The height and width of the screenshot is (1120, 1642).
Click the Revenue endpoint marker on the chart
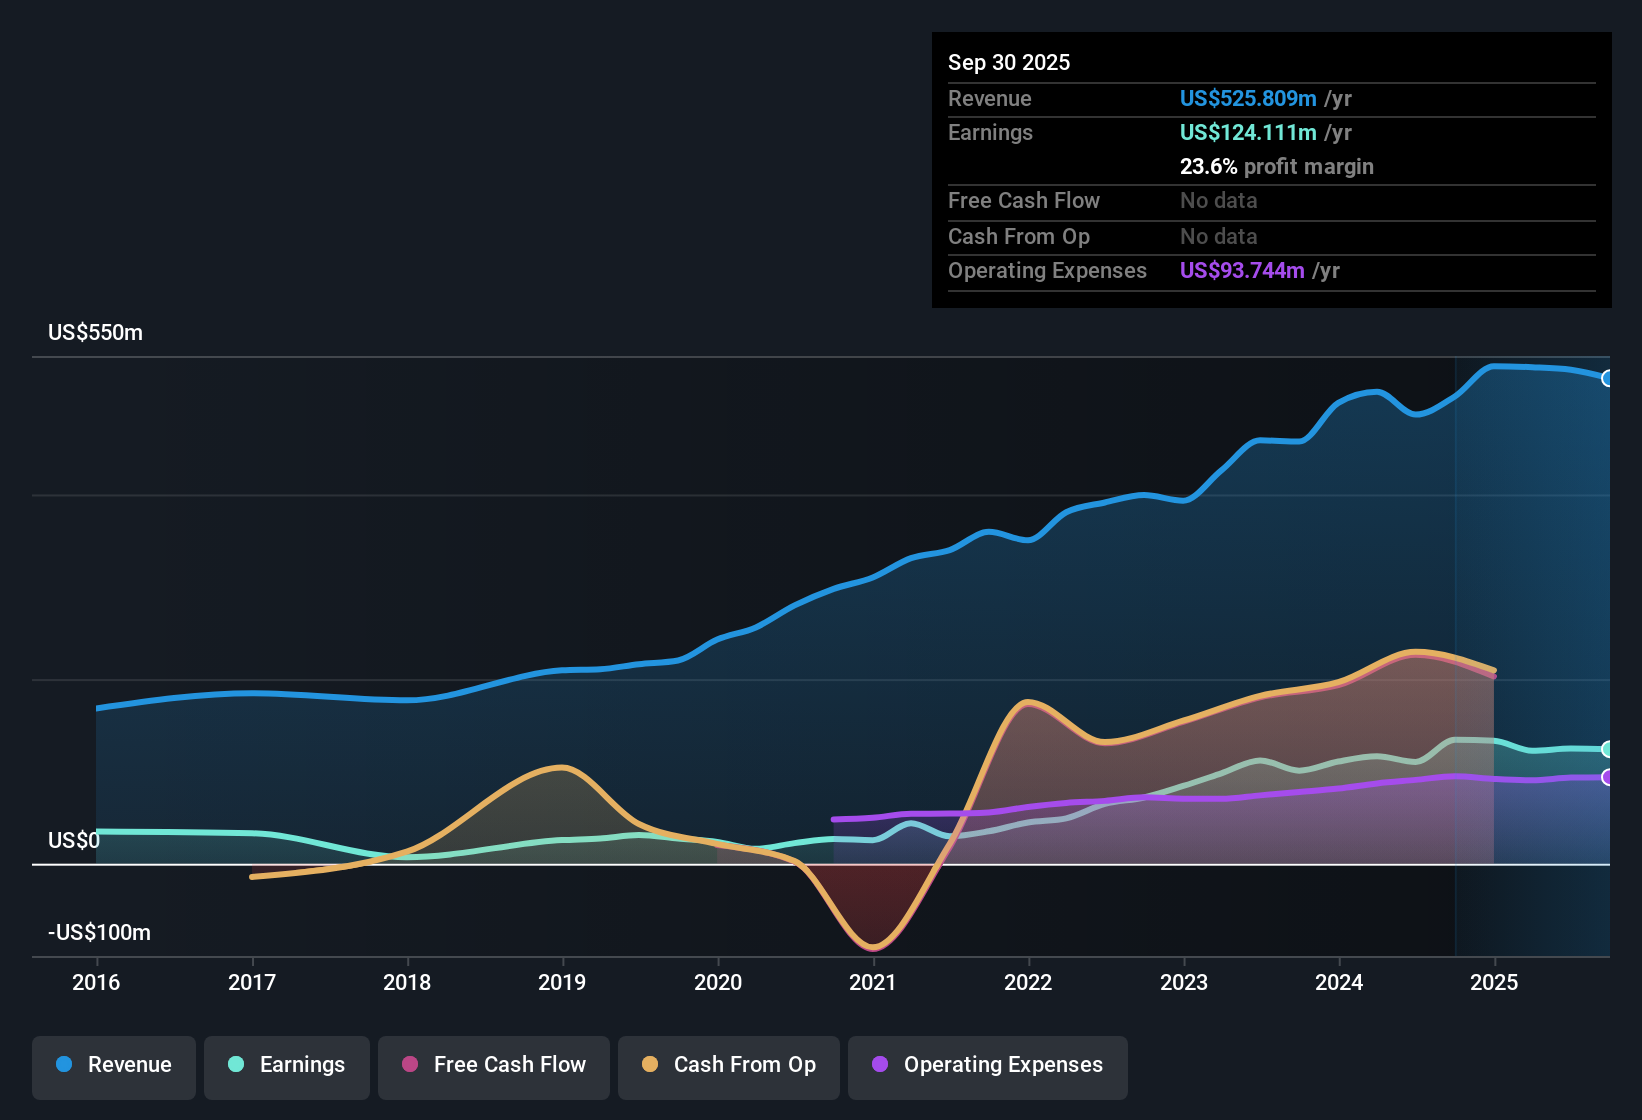click(1607, 379)
